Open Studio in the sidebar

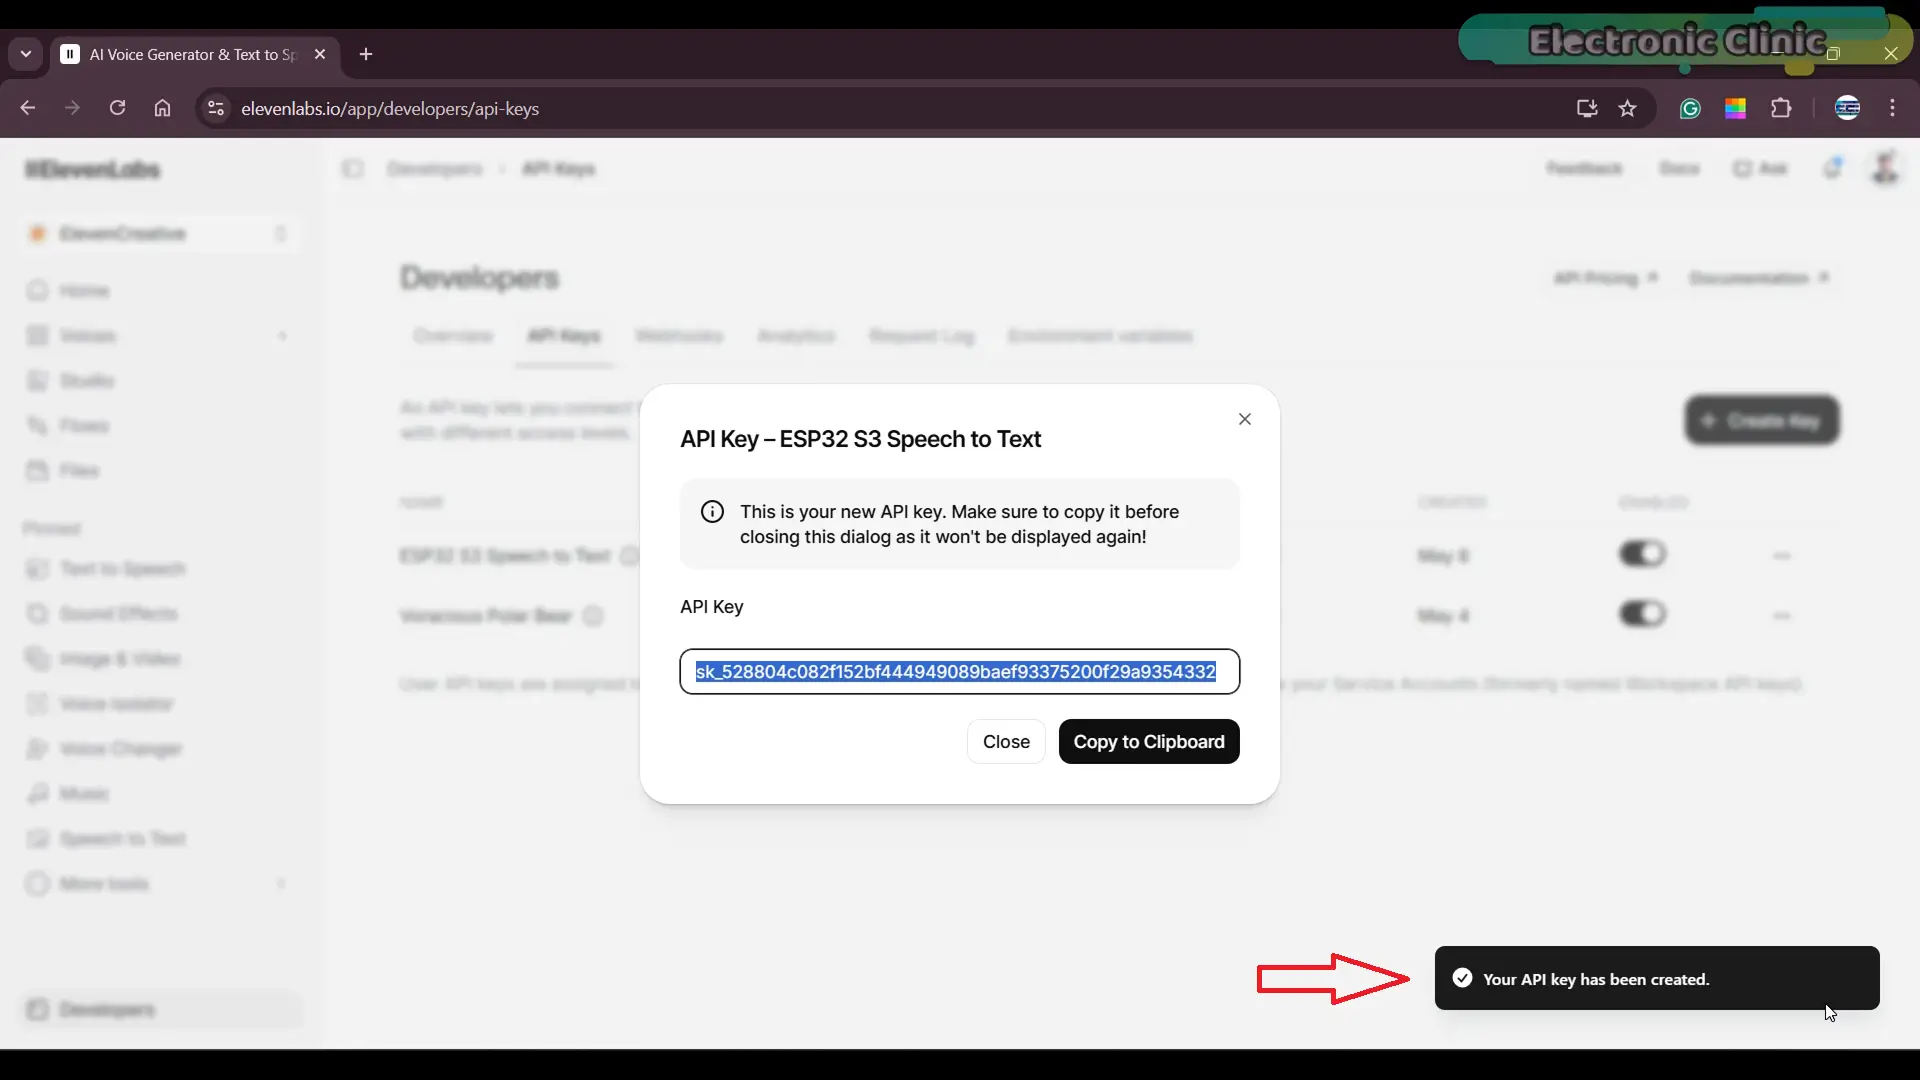tap(87, 381)
